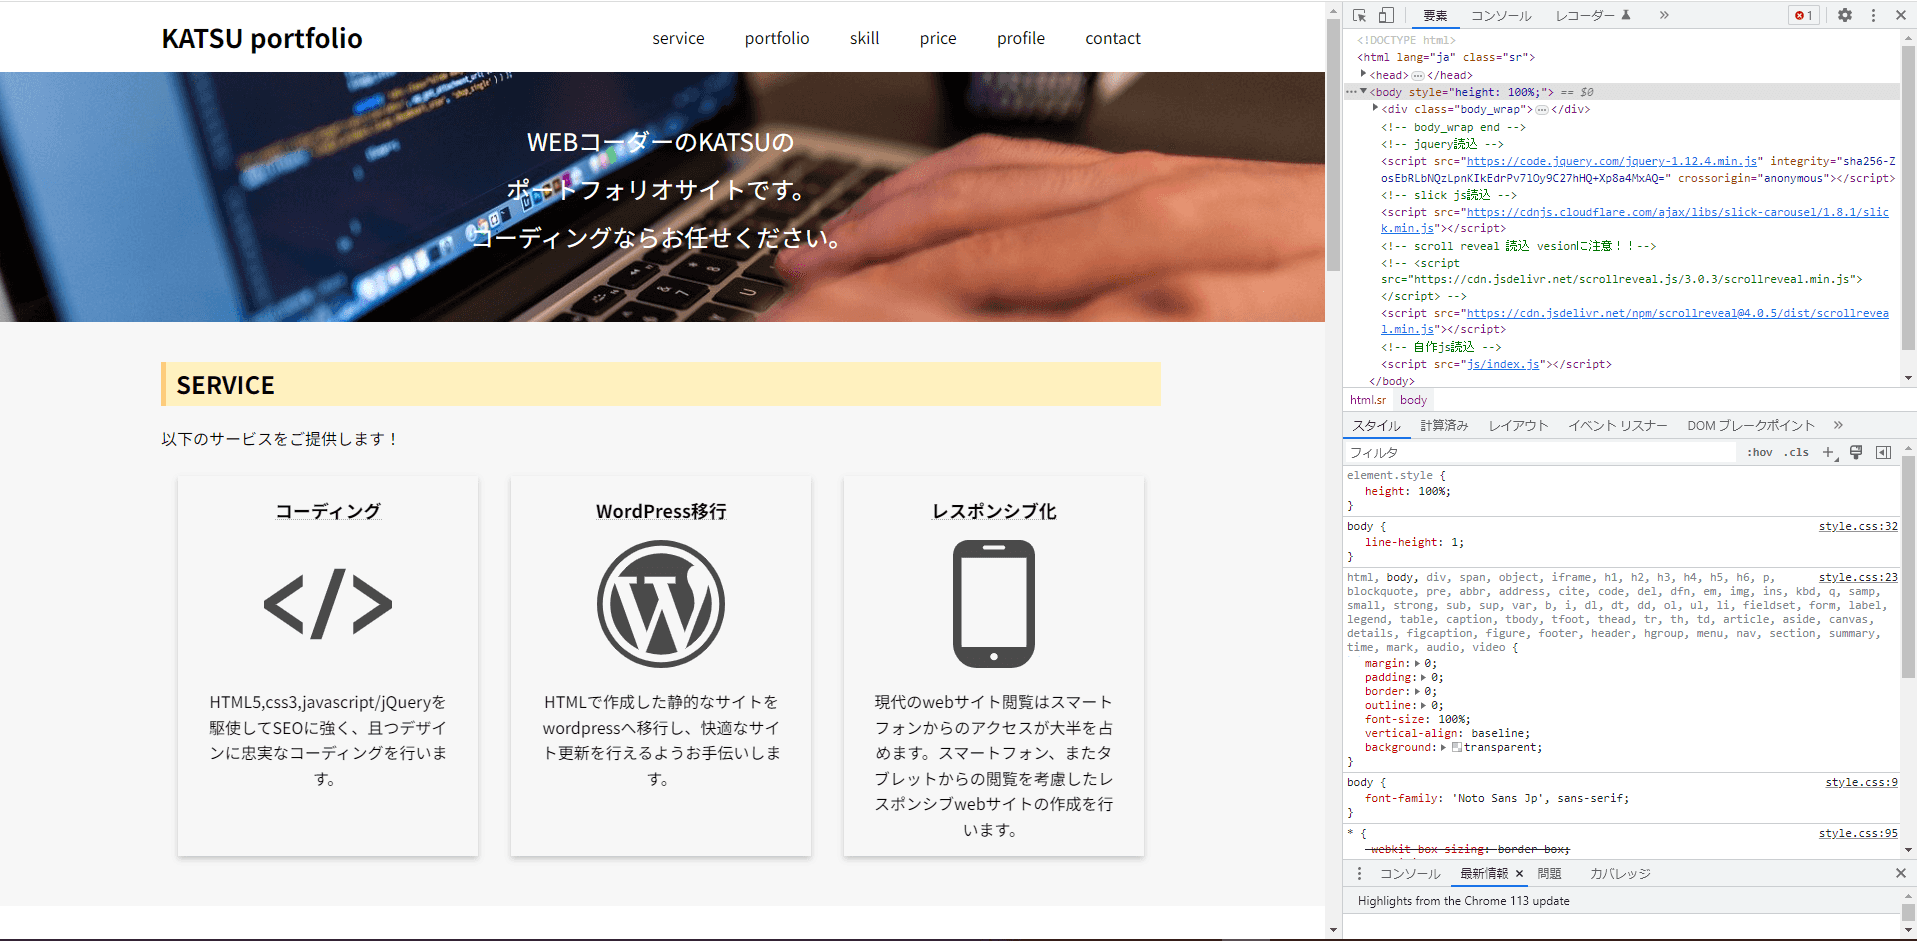
Task: Open the DevTools three-dot customize menu
Action: coord(1874,15)
